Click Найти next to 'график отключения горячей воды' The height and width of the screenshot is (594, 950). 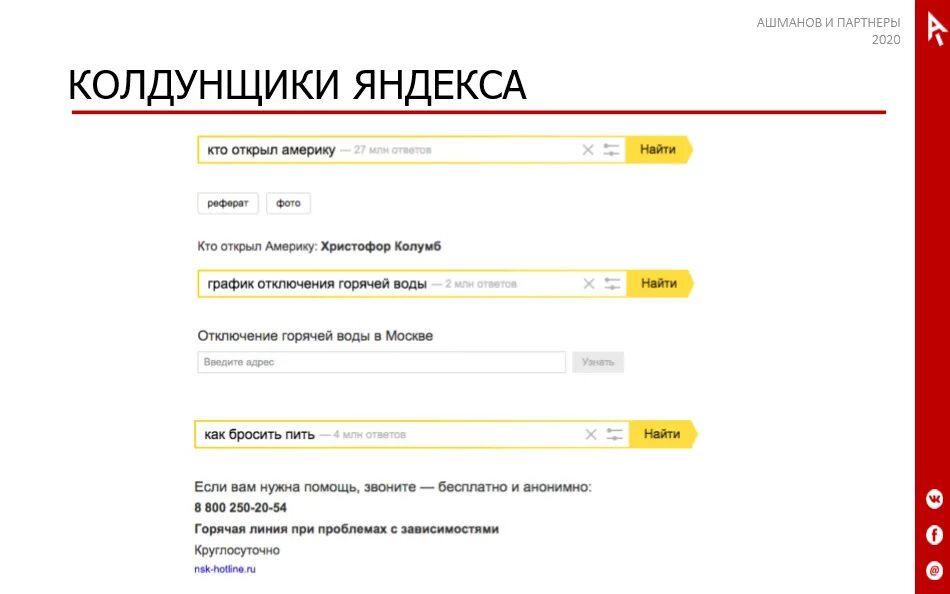660,283
